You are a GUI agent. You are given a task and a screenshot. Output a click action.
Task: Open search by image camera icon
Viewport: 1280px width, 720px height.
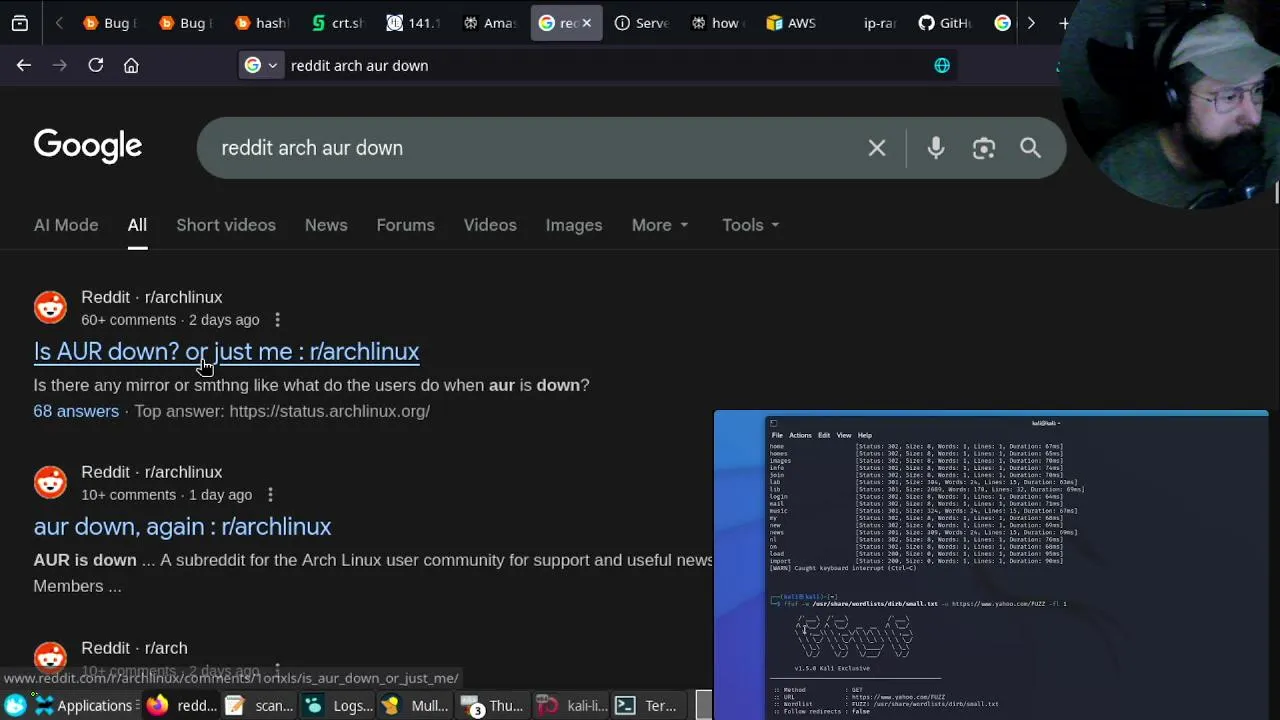tap(984, 148)
